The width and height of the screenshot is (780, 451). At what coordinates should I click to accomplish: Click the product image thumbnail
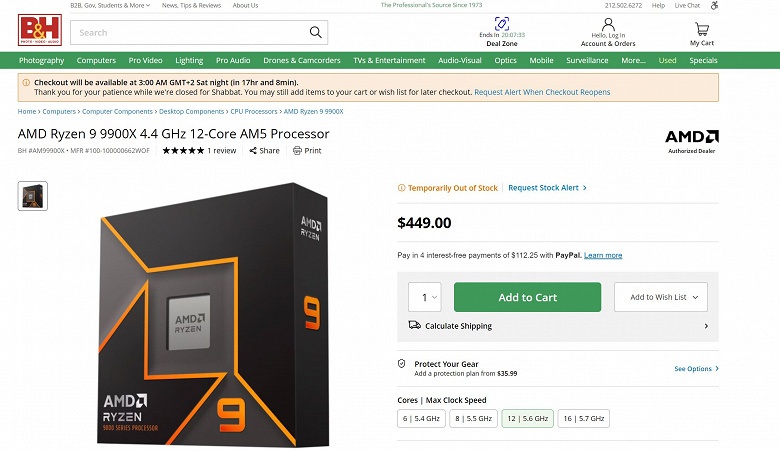[33, 195]
